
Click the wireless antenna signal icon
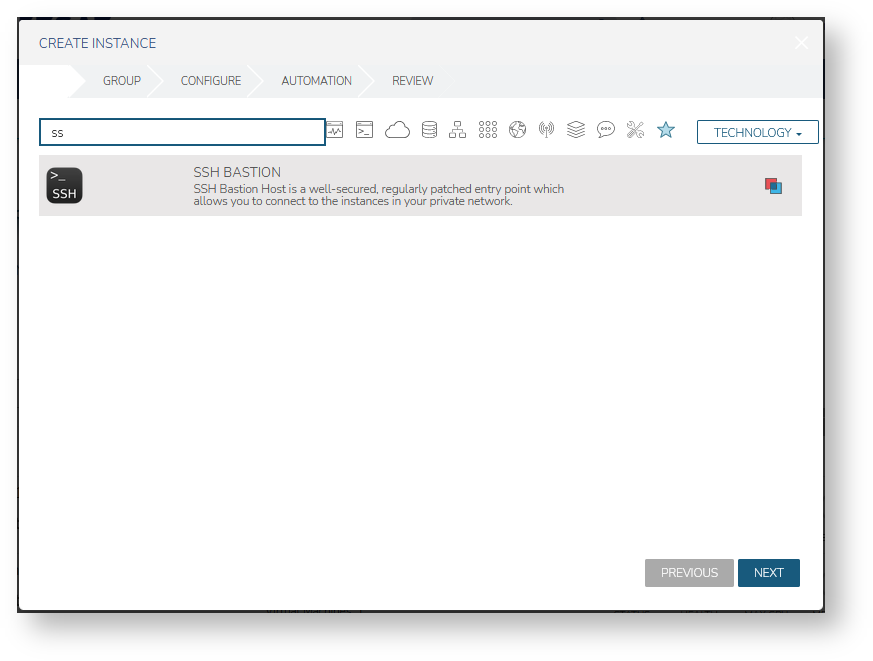pos(546,130)
